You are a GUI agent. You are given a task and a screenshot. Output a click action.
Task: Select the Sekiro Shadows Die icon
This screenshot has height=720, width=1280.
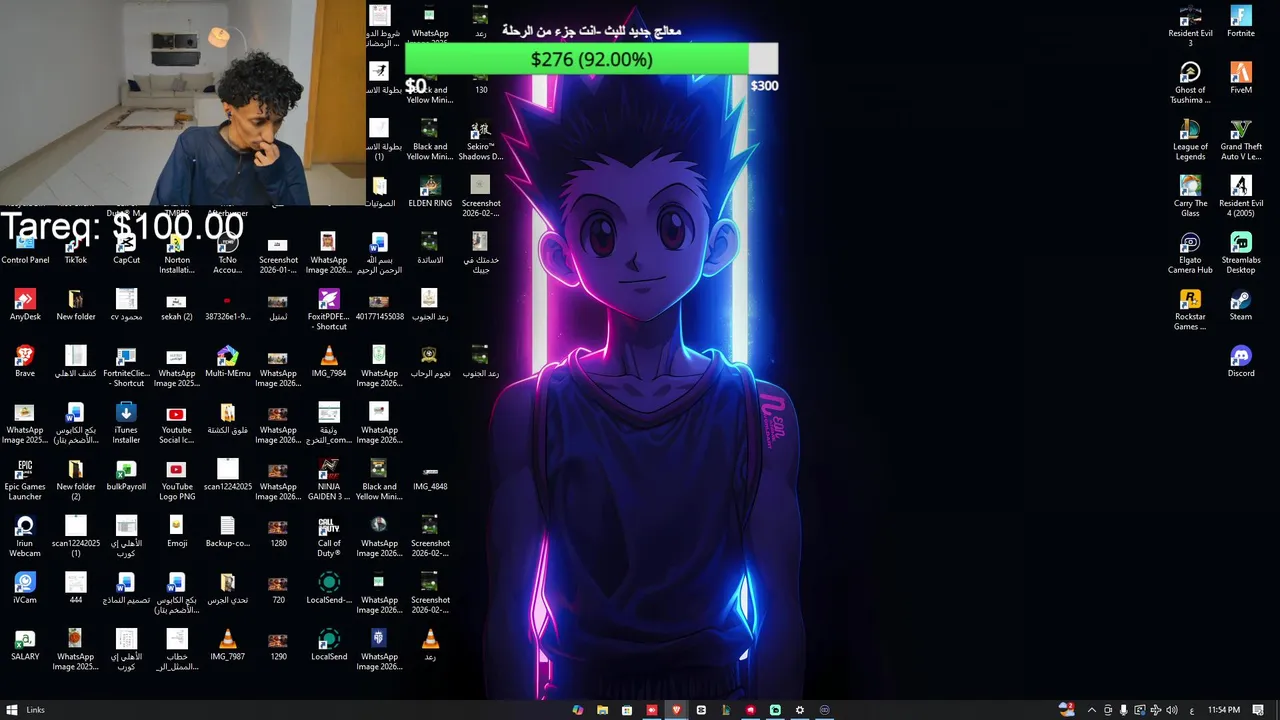481,141
